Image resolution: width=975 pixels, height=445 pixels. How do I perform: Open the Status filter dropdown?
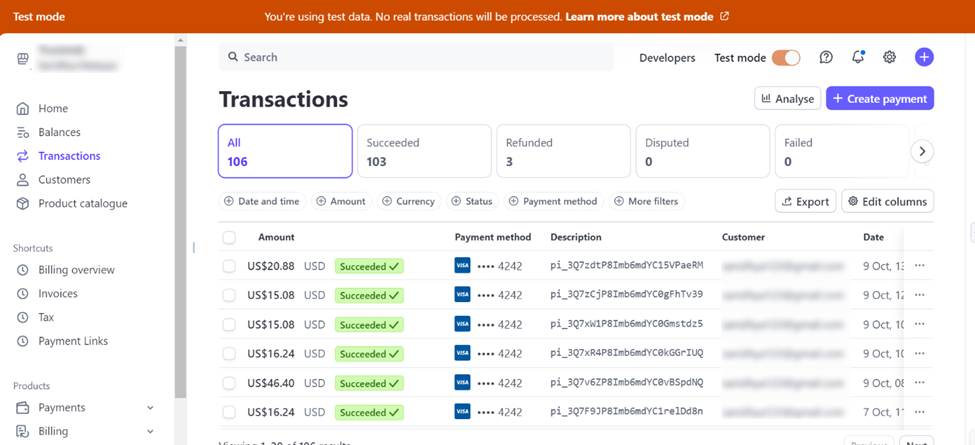coord(471,201)
